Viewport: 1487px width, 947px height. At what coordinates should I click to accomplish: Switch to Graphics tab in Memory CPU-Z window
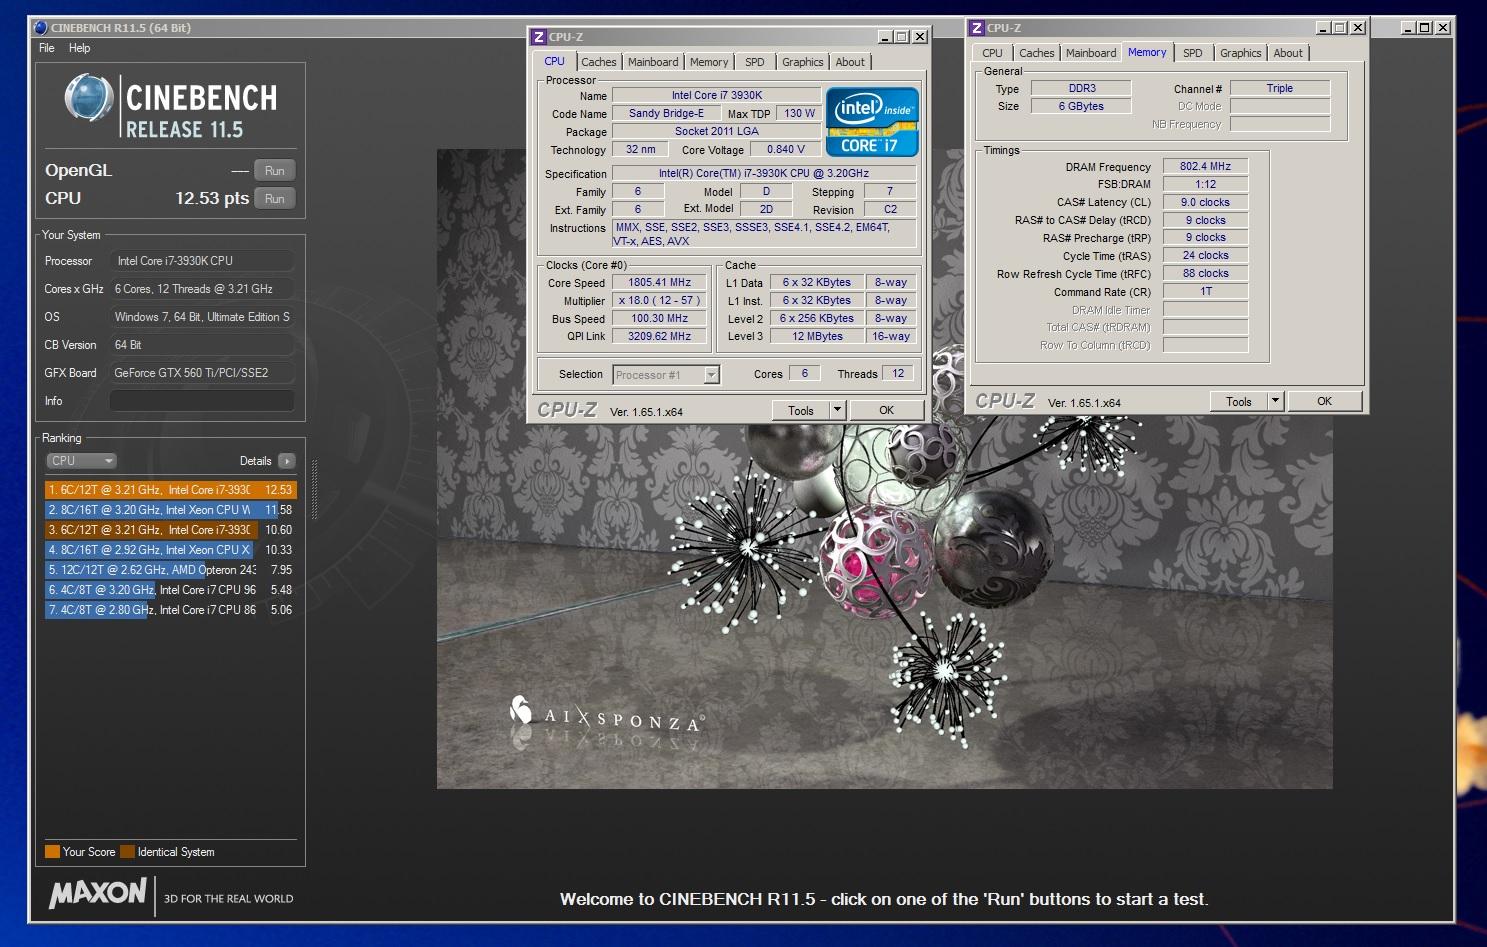(x=1241, y=53)
